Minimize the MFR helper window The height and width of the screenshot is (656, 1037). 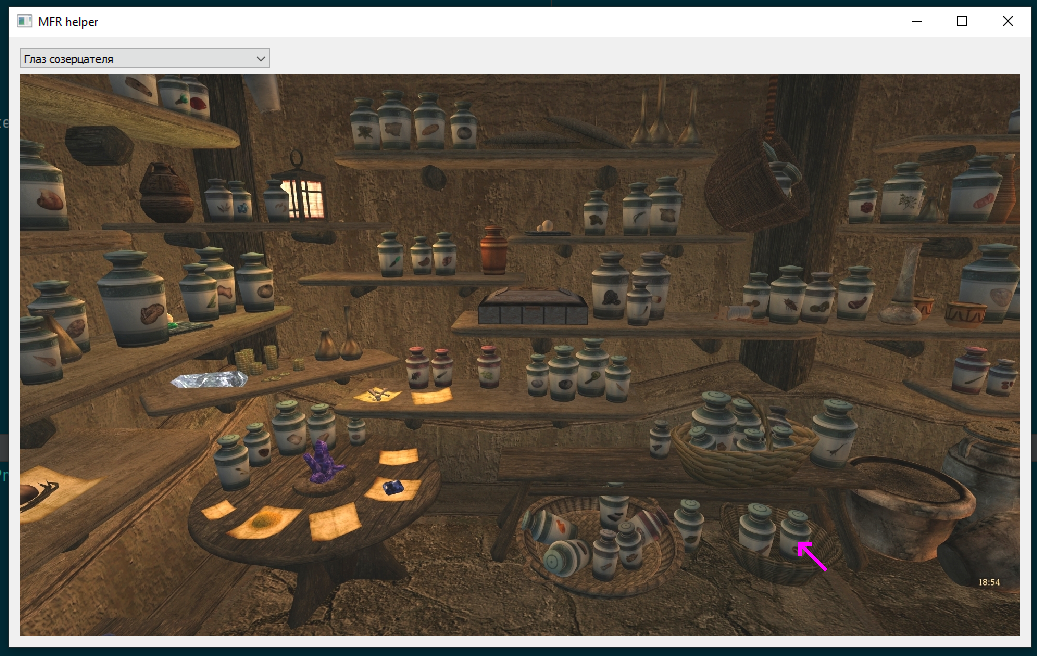tap(916, 21)
